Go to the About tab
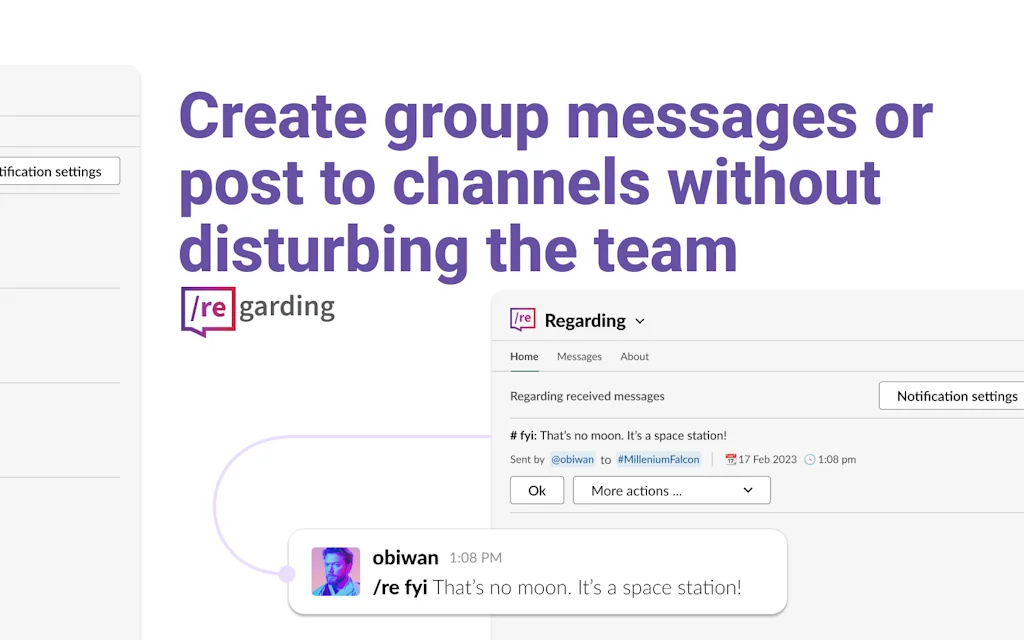This screenshot has height=640, width=1024. click(x=634, y=356)
